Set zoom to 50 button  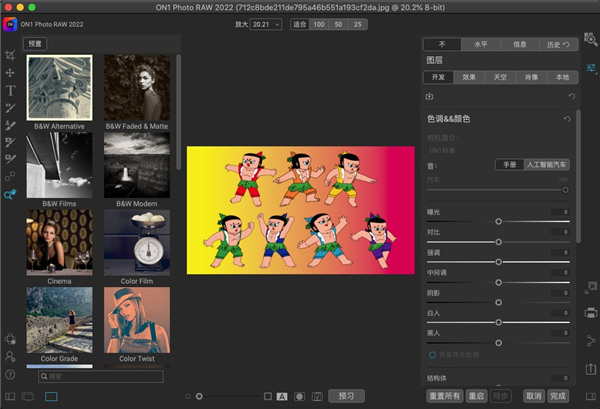click(x=338, y=24)
